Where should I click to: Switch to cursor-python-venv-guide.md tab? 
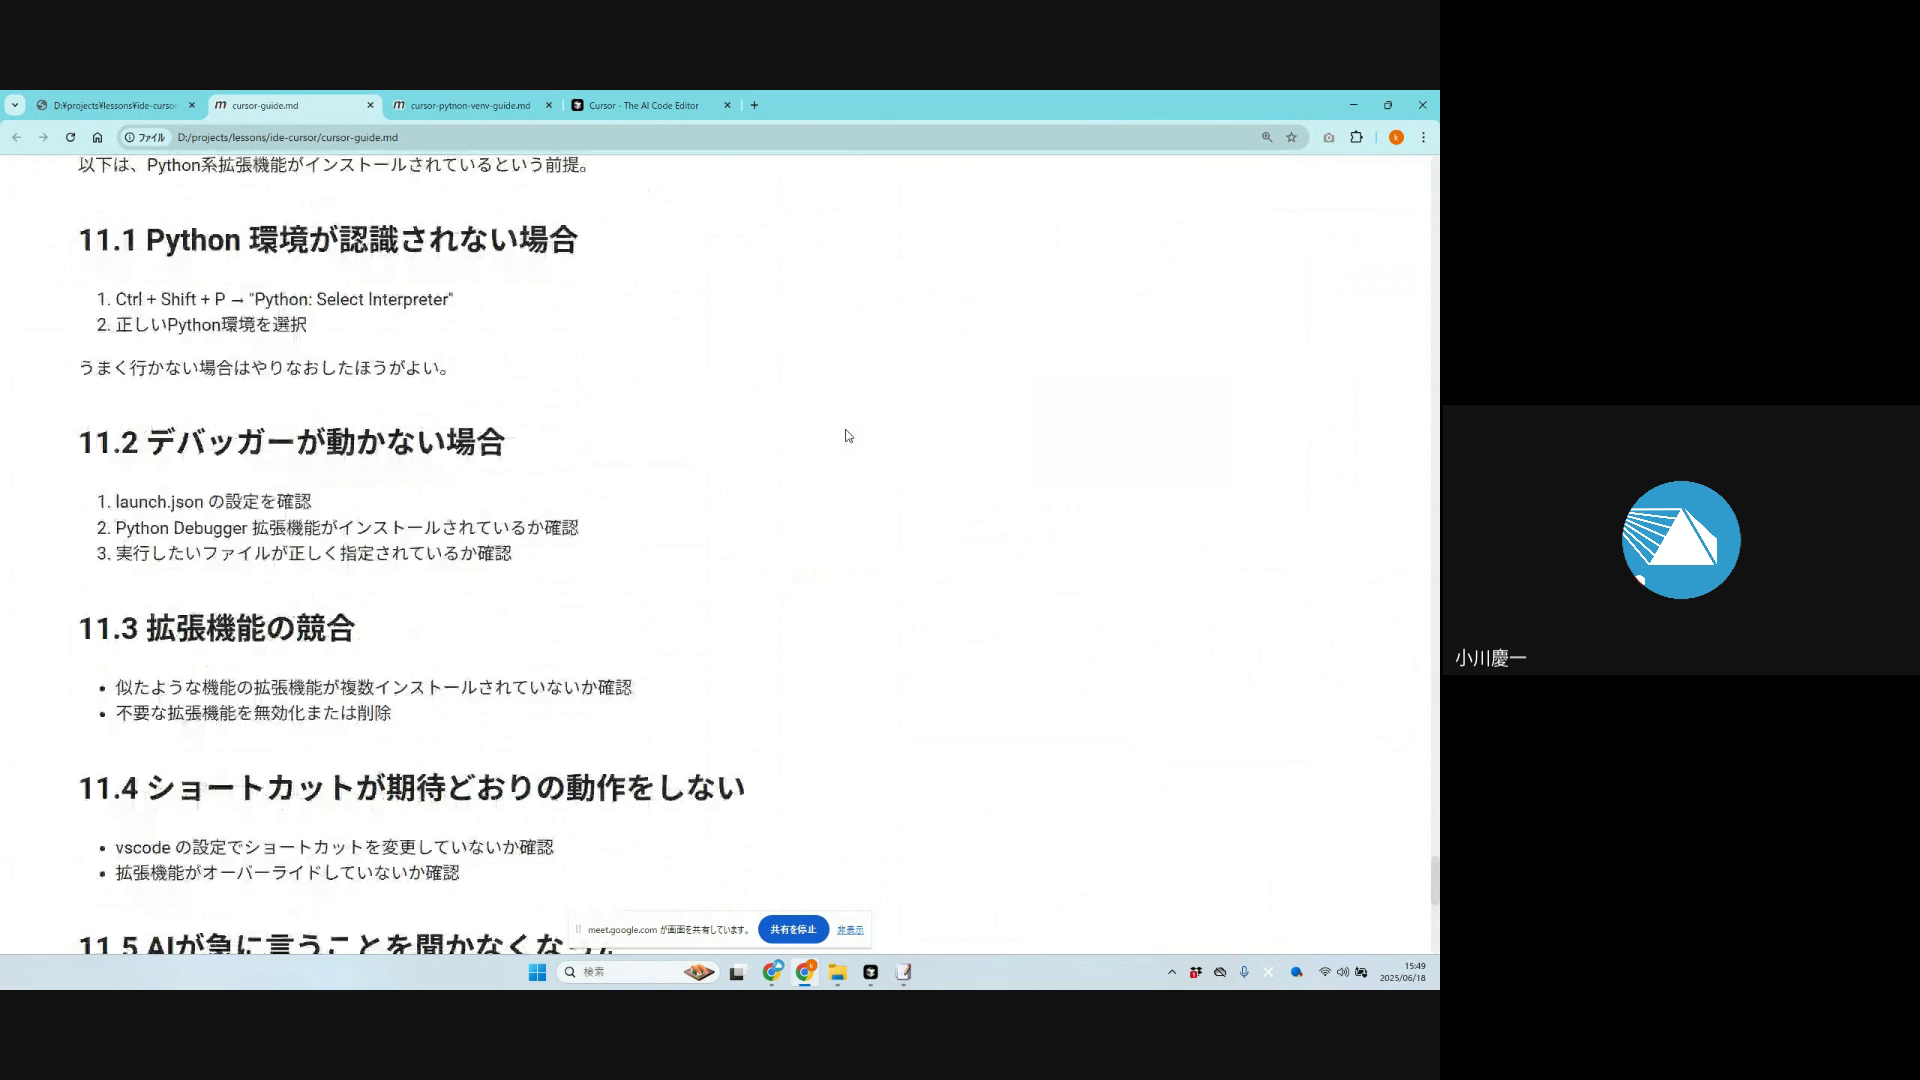pos(470,105)
